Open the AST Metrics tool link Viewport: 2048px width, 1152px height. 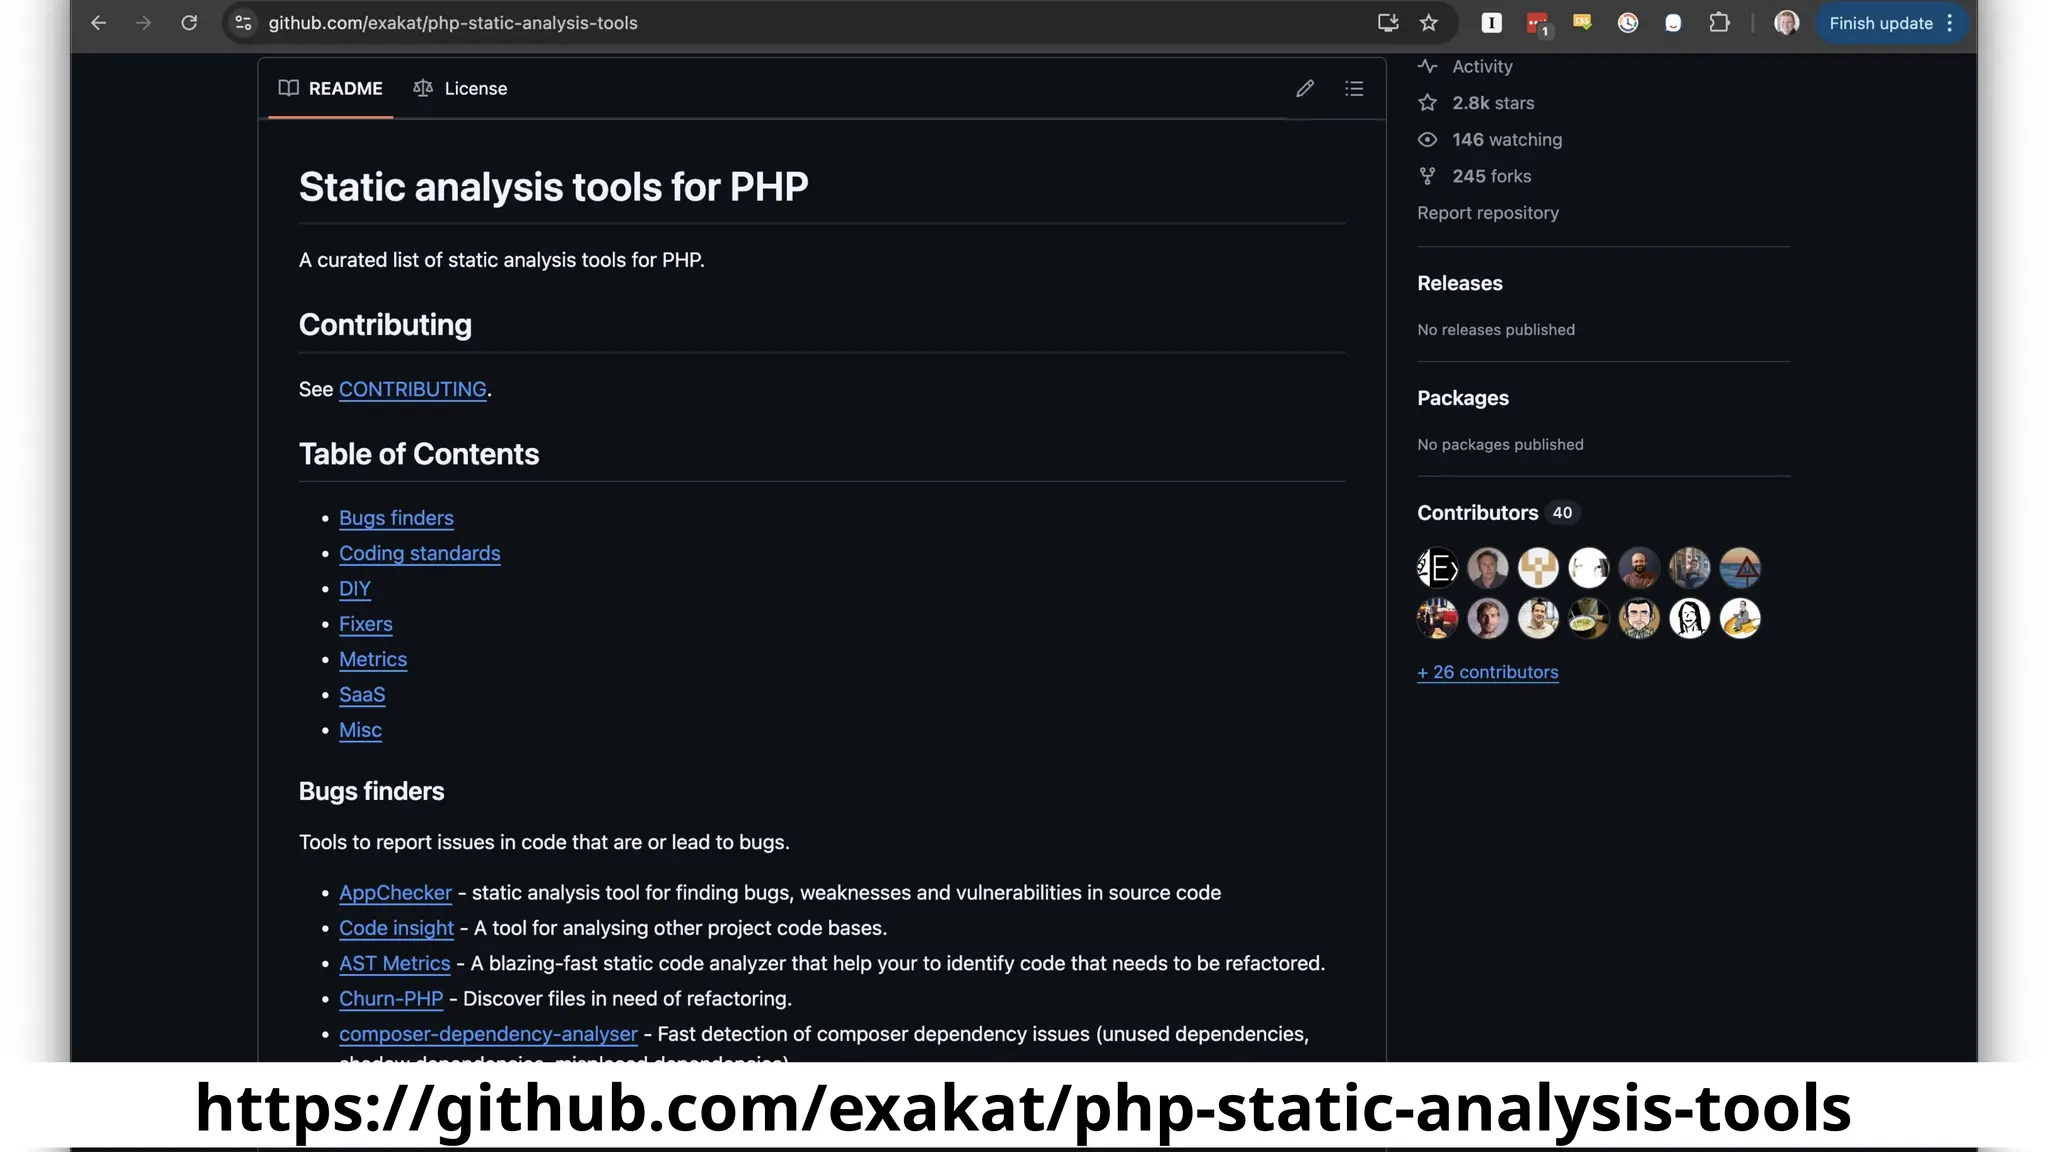394,963
